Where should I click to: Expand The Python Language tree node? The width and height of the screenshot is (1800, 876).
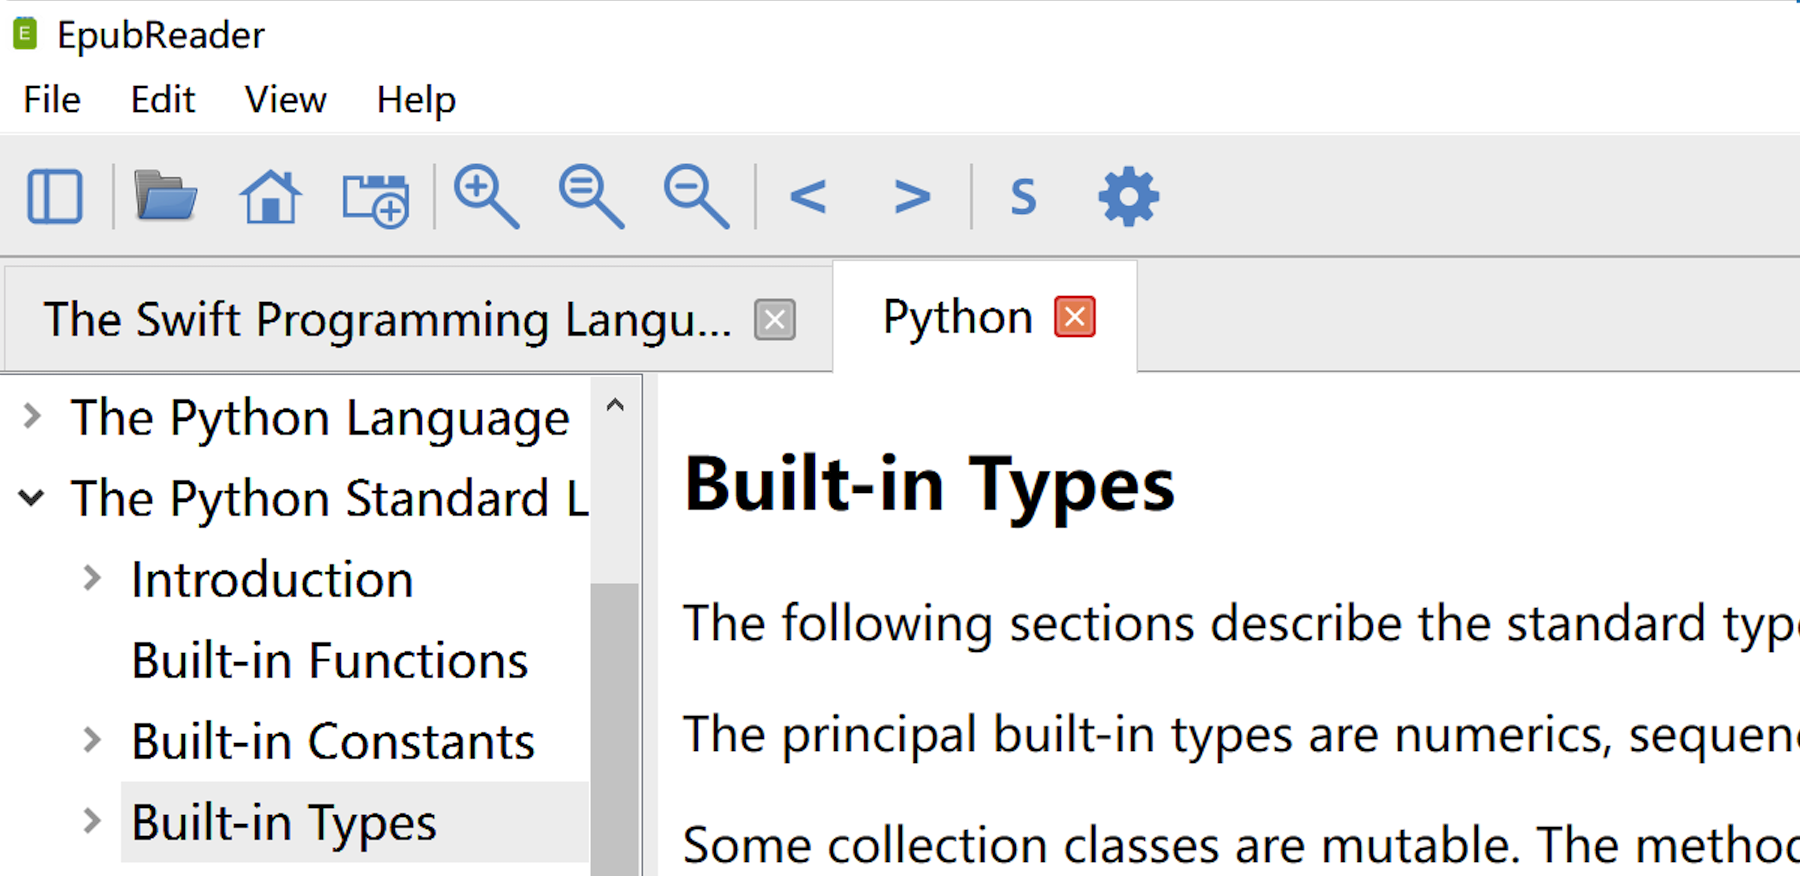(x=32, y=416)
